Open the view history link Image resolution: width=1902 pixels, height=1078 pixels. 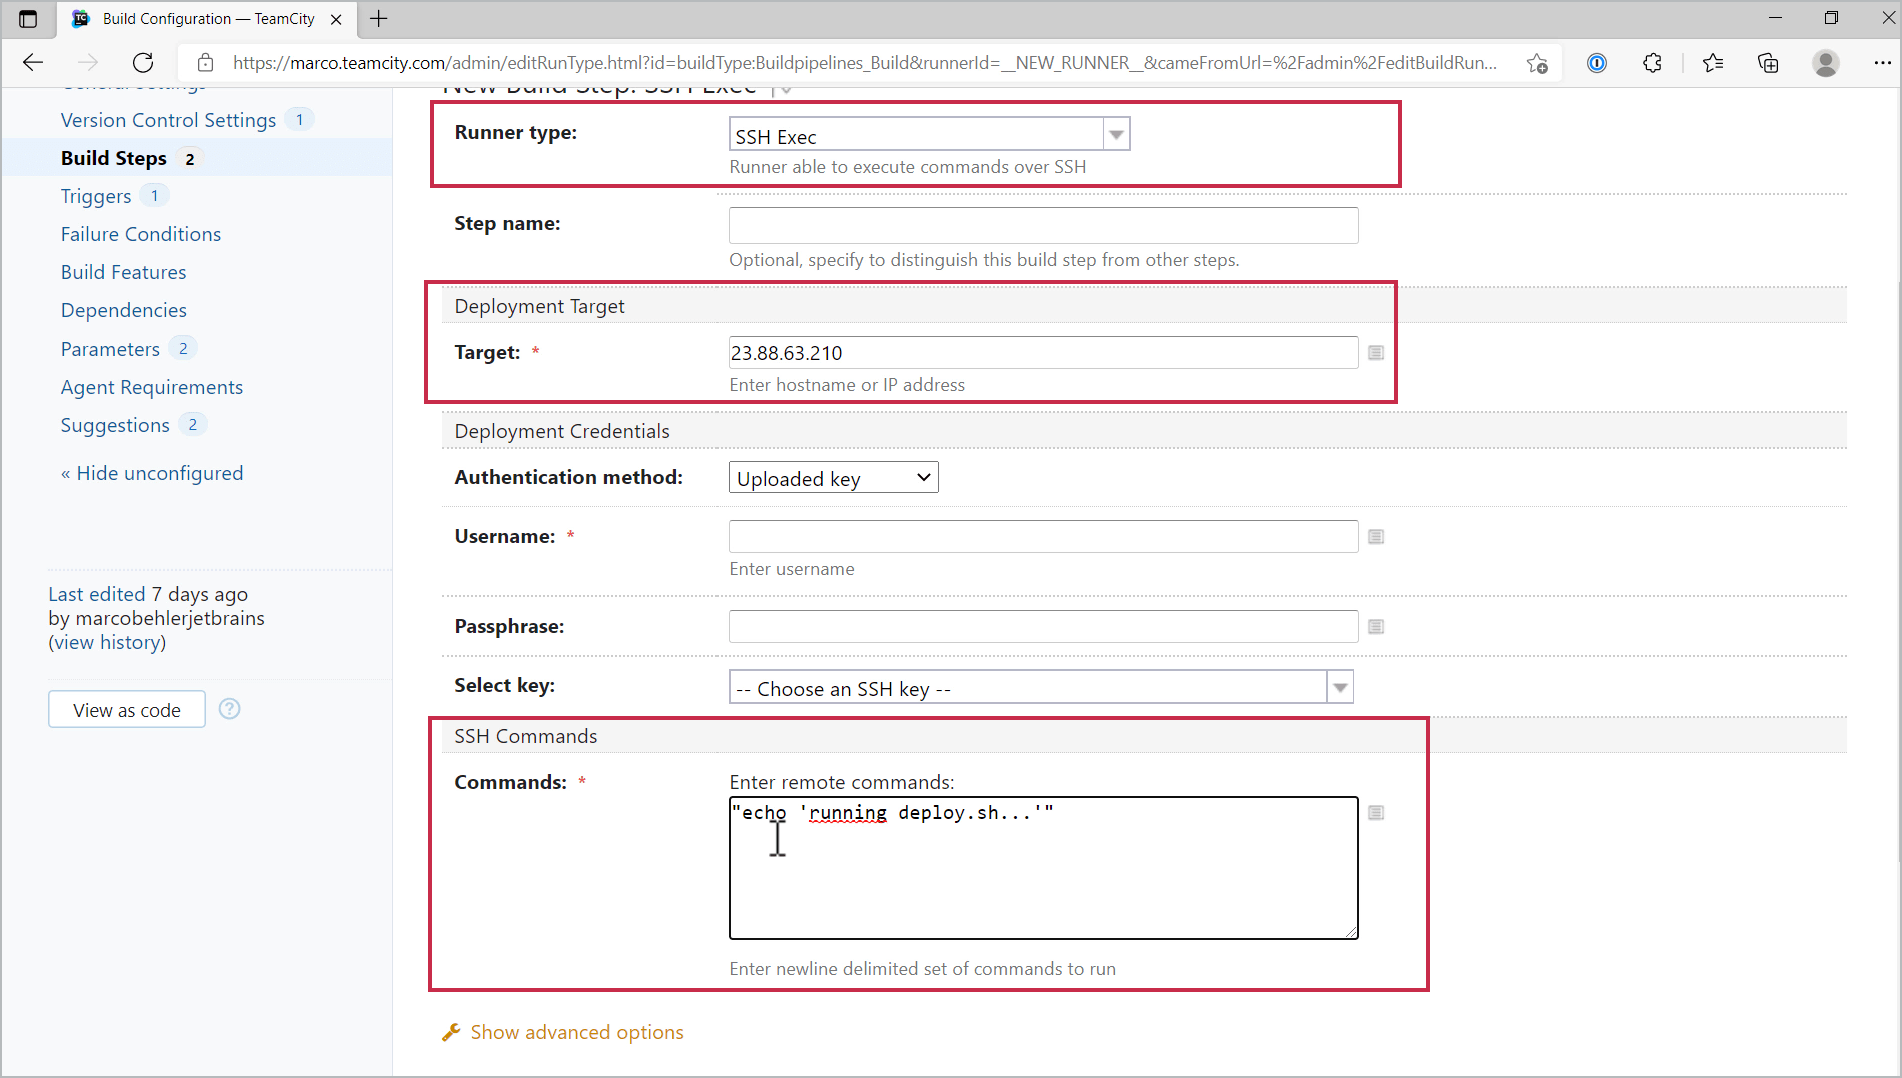[107, 642]
